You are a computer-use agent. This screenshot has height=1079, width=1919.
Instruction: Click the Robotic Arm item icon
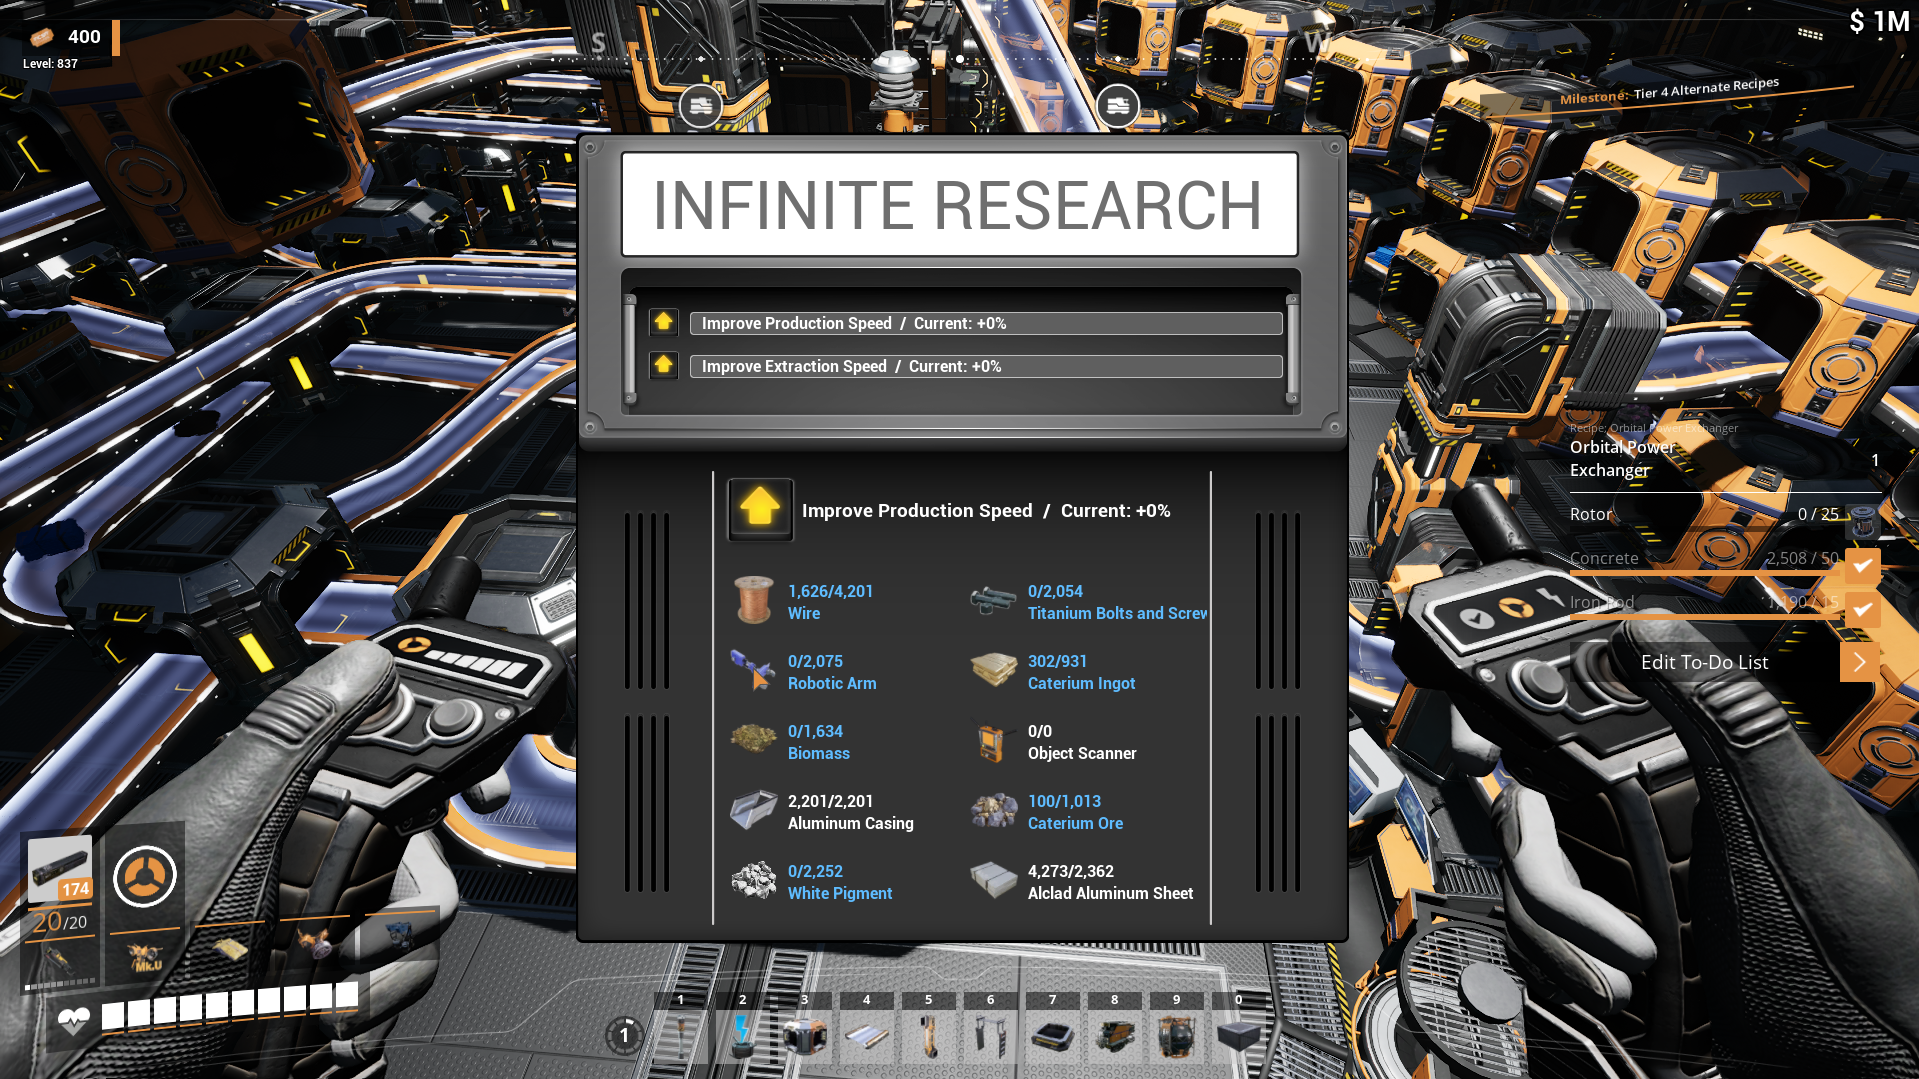point(754,670)
